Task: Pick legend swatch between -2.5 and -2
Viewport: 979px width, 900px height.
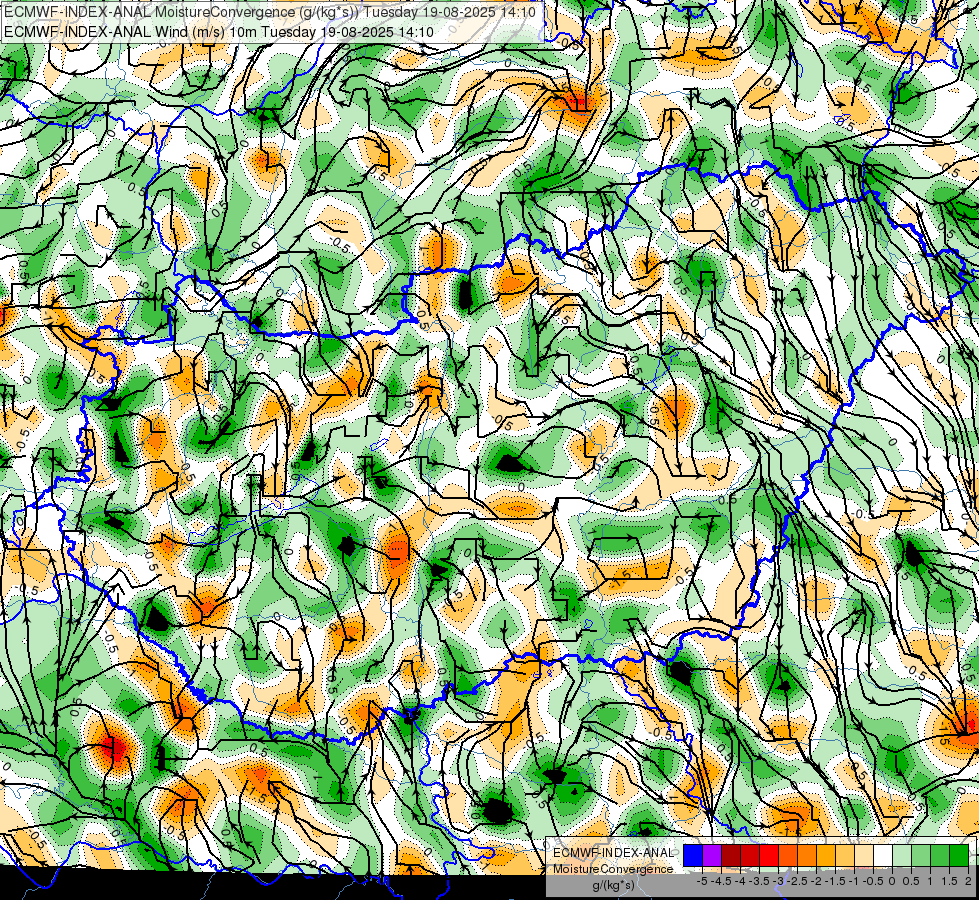Action: tap(807, 855)
